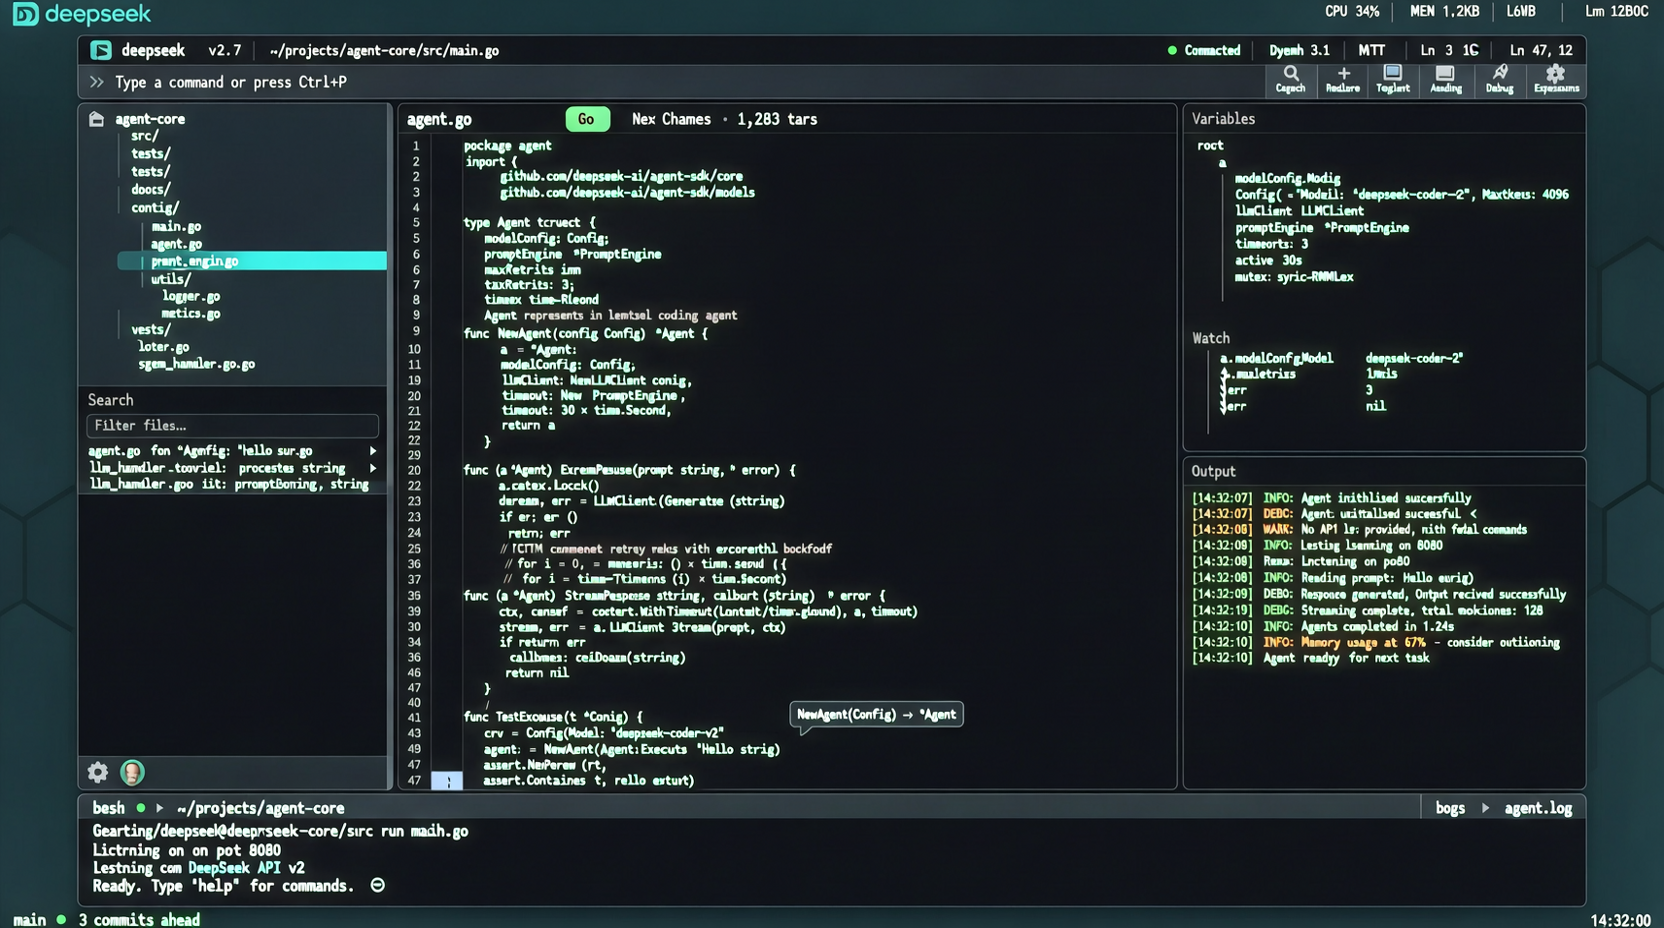This screenshot has height=928, width=1664.
Task: Expand the agent.go search result arrow
Action: coord(373,451)
